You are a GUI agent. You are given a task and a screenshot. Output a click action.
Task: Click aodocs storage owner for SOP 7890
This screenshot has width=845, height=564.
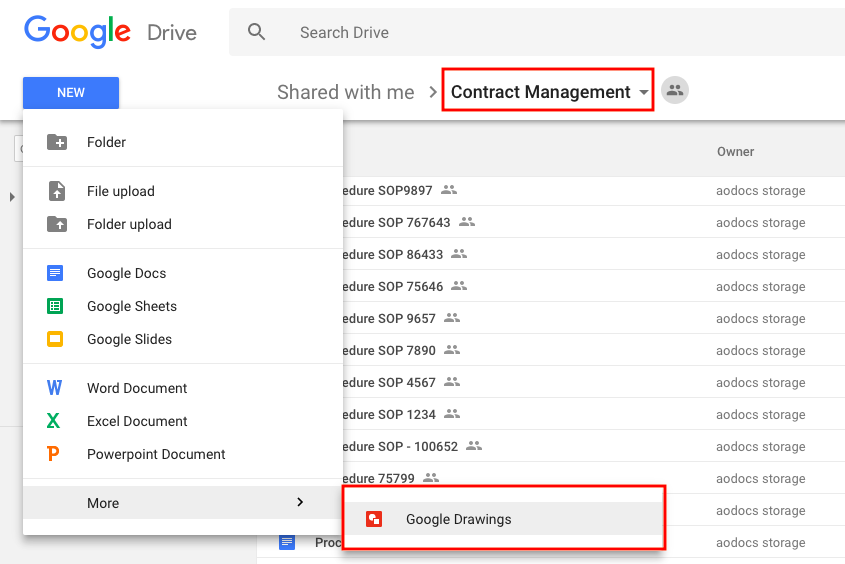point(760,350)
